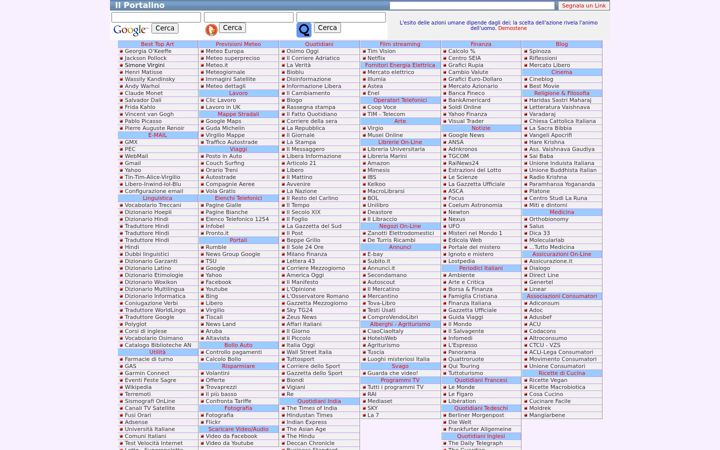The image size is (720, 450).
Task: Open the E-bay link under Annunci
Action: (375, 254)
